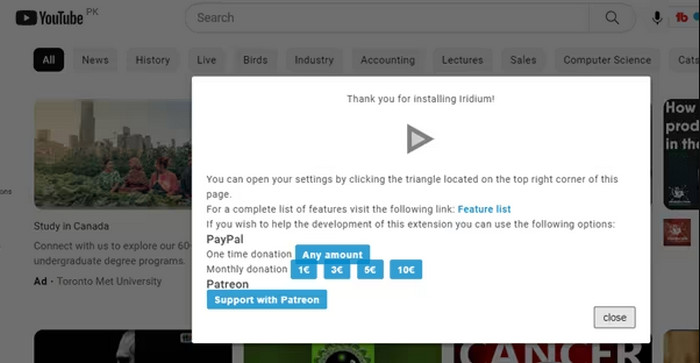Select the All filter chip

tap(49, 60)
